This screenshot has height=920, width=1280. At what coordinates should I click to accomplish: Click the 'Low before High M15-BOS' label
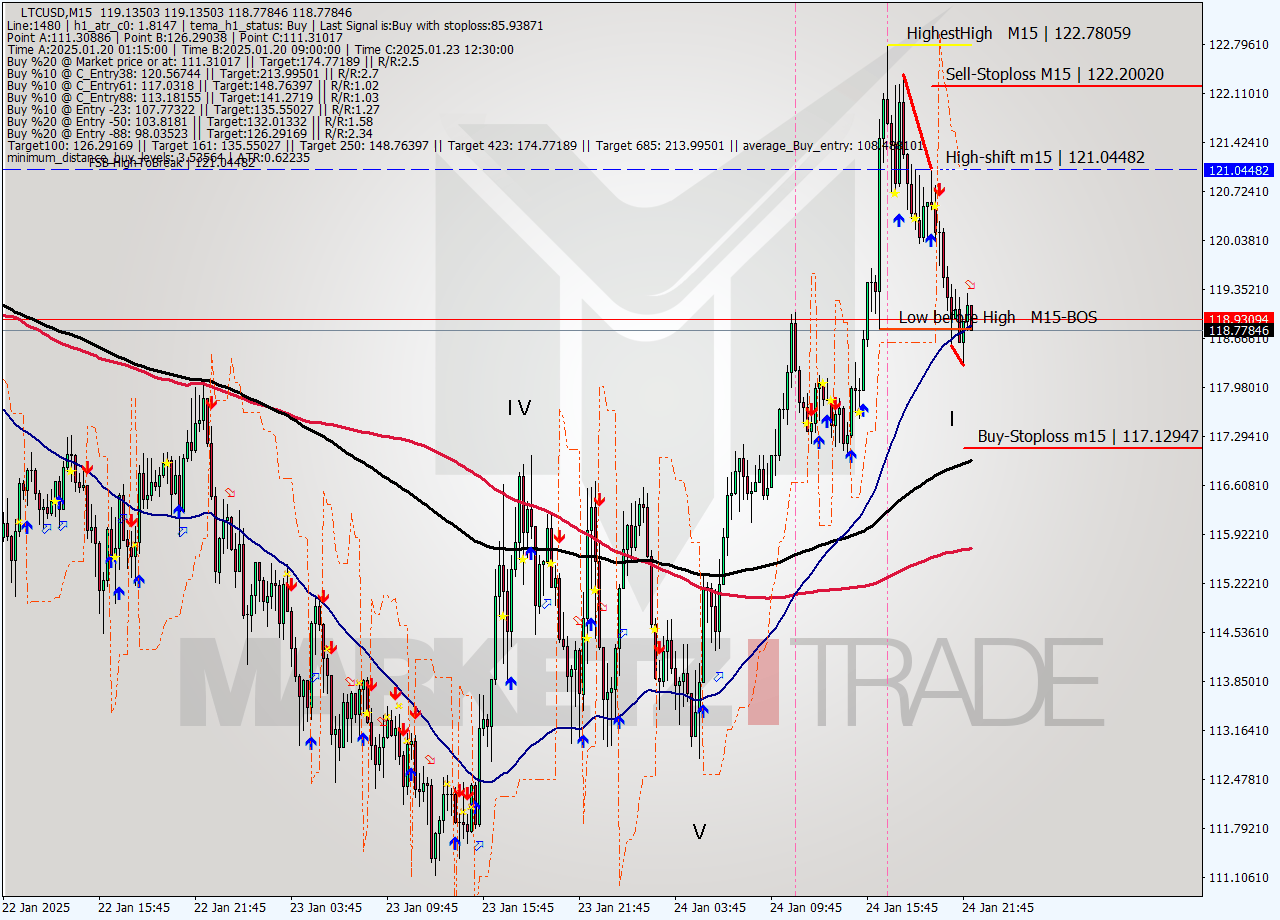tap(997, 317)
